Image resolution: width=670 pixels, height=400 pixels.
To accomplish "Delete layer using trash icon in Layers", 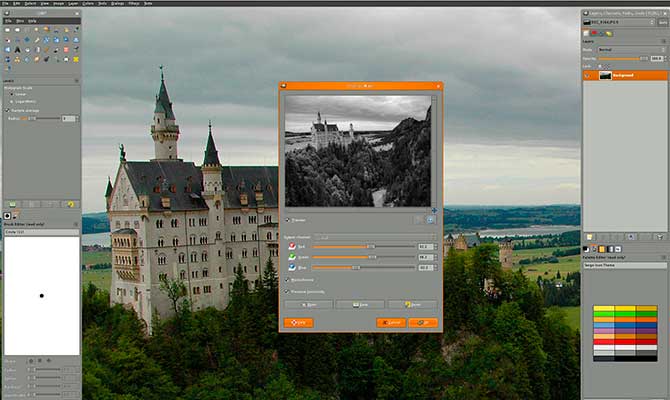I will coord(660,237).
